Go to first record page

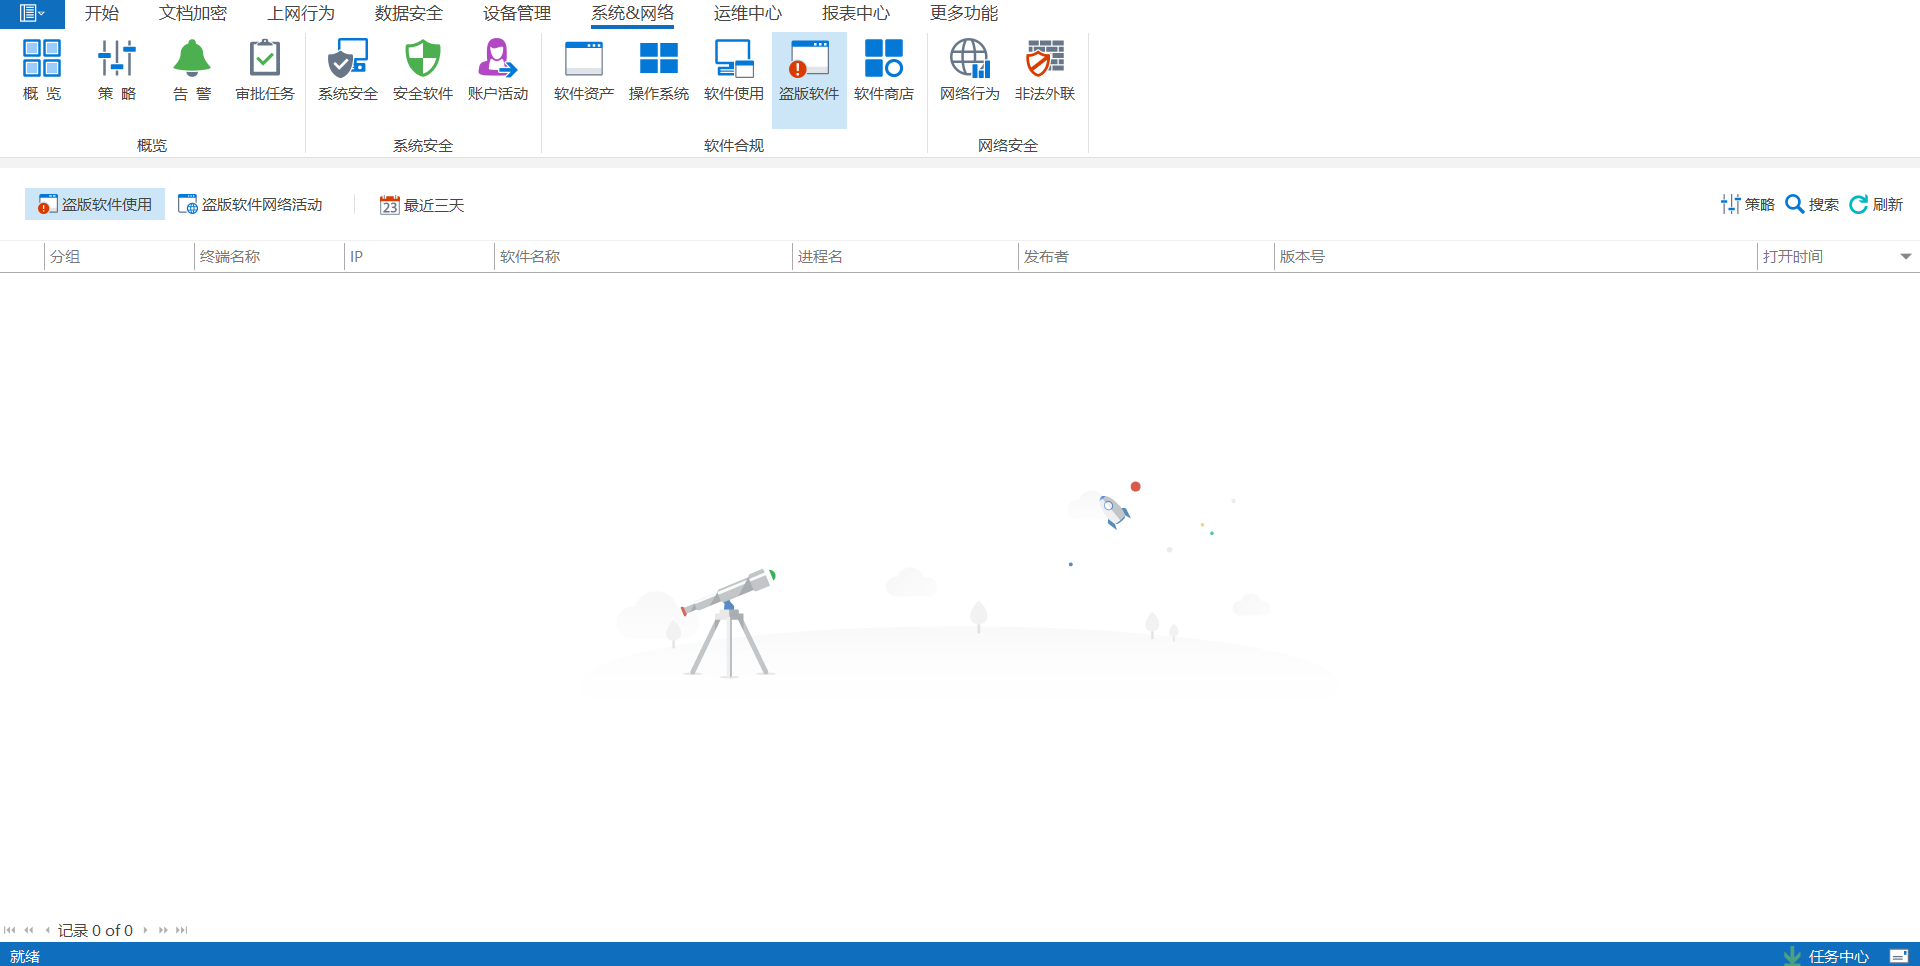(10, 930)
